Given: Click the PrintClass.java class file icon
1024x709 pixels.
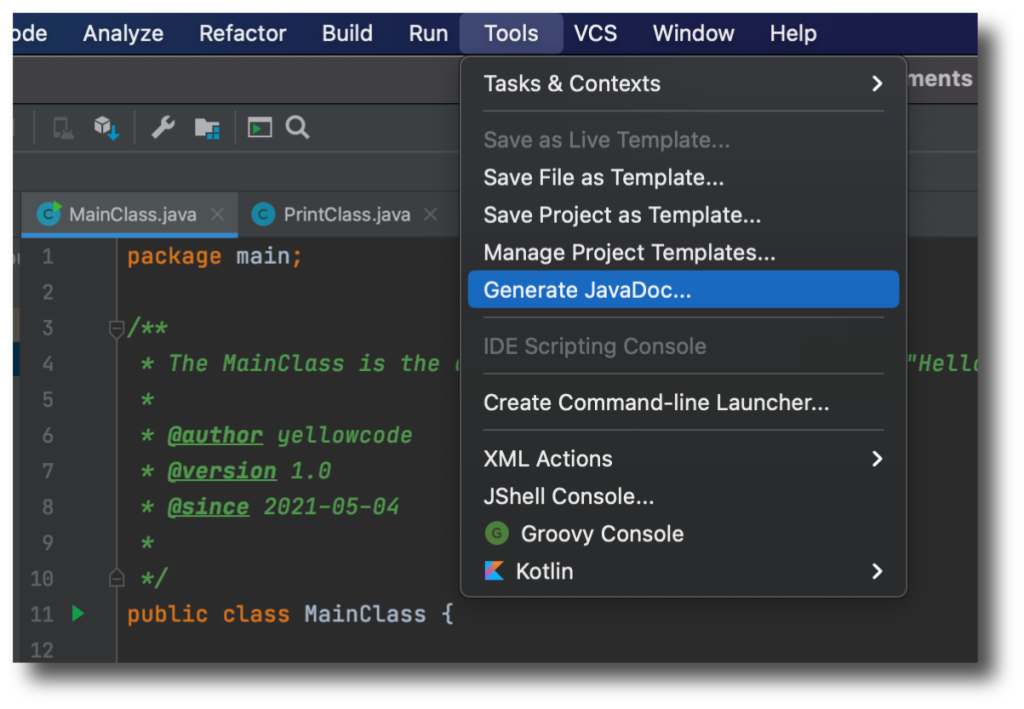Looking at the screenshot, I should click(x=263, y=214).
